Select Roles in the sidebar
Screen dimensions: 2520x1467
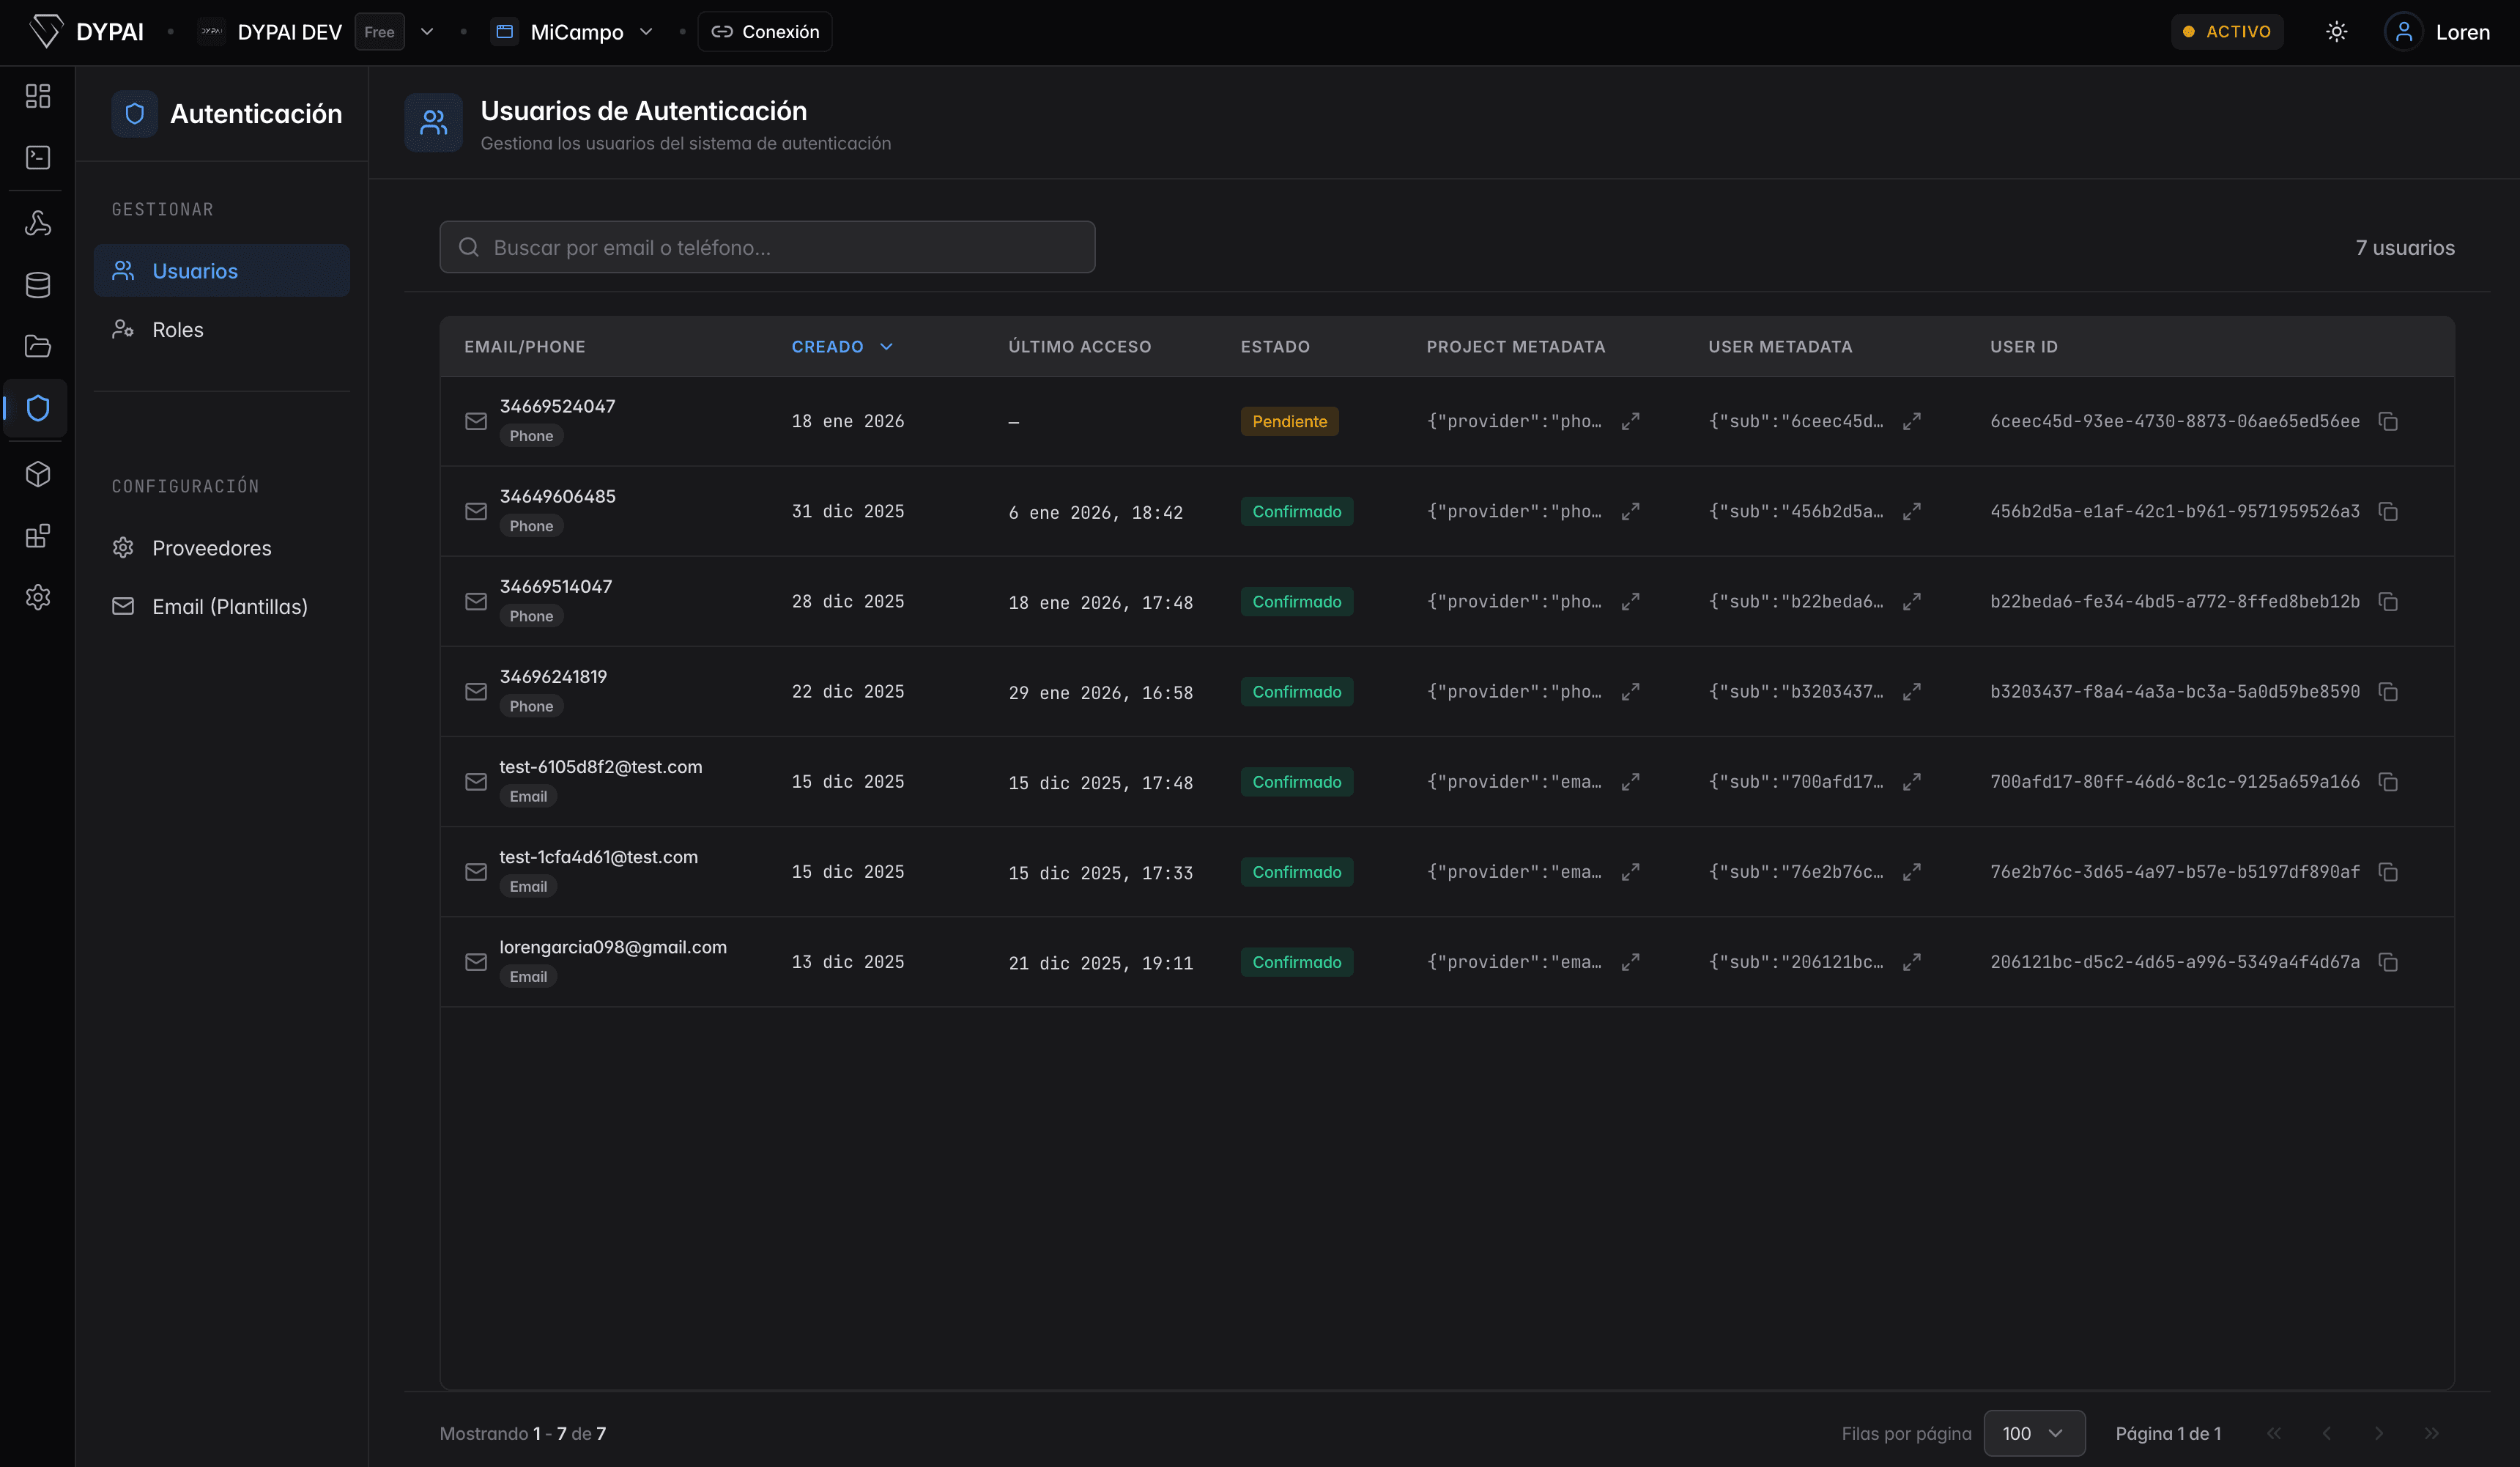click(222, 329)
